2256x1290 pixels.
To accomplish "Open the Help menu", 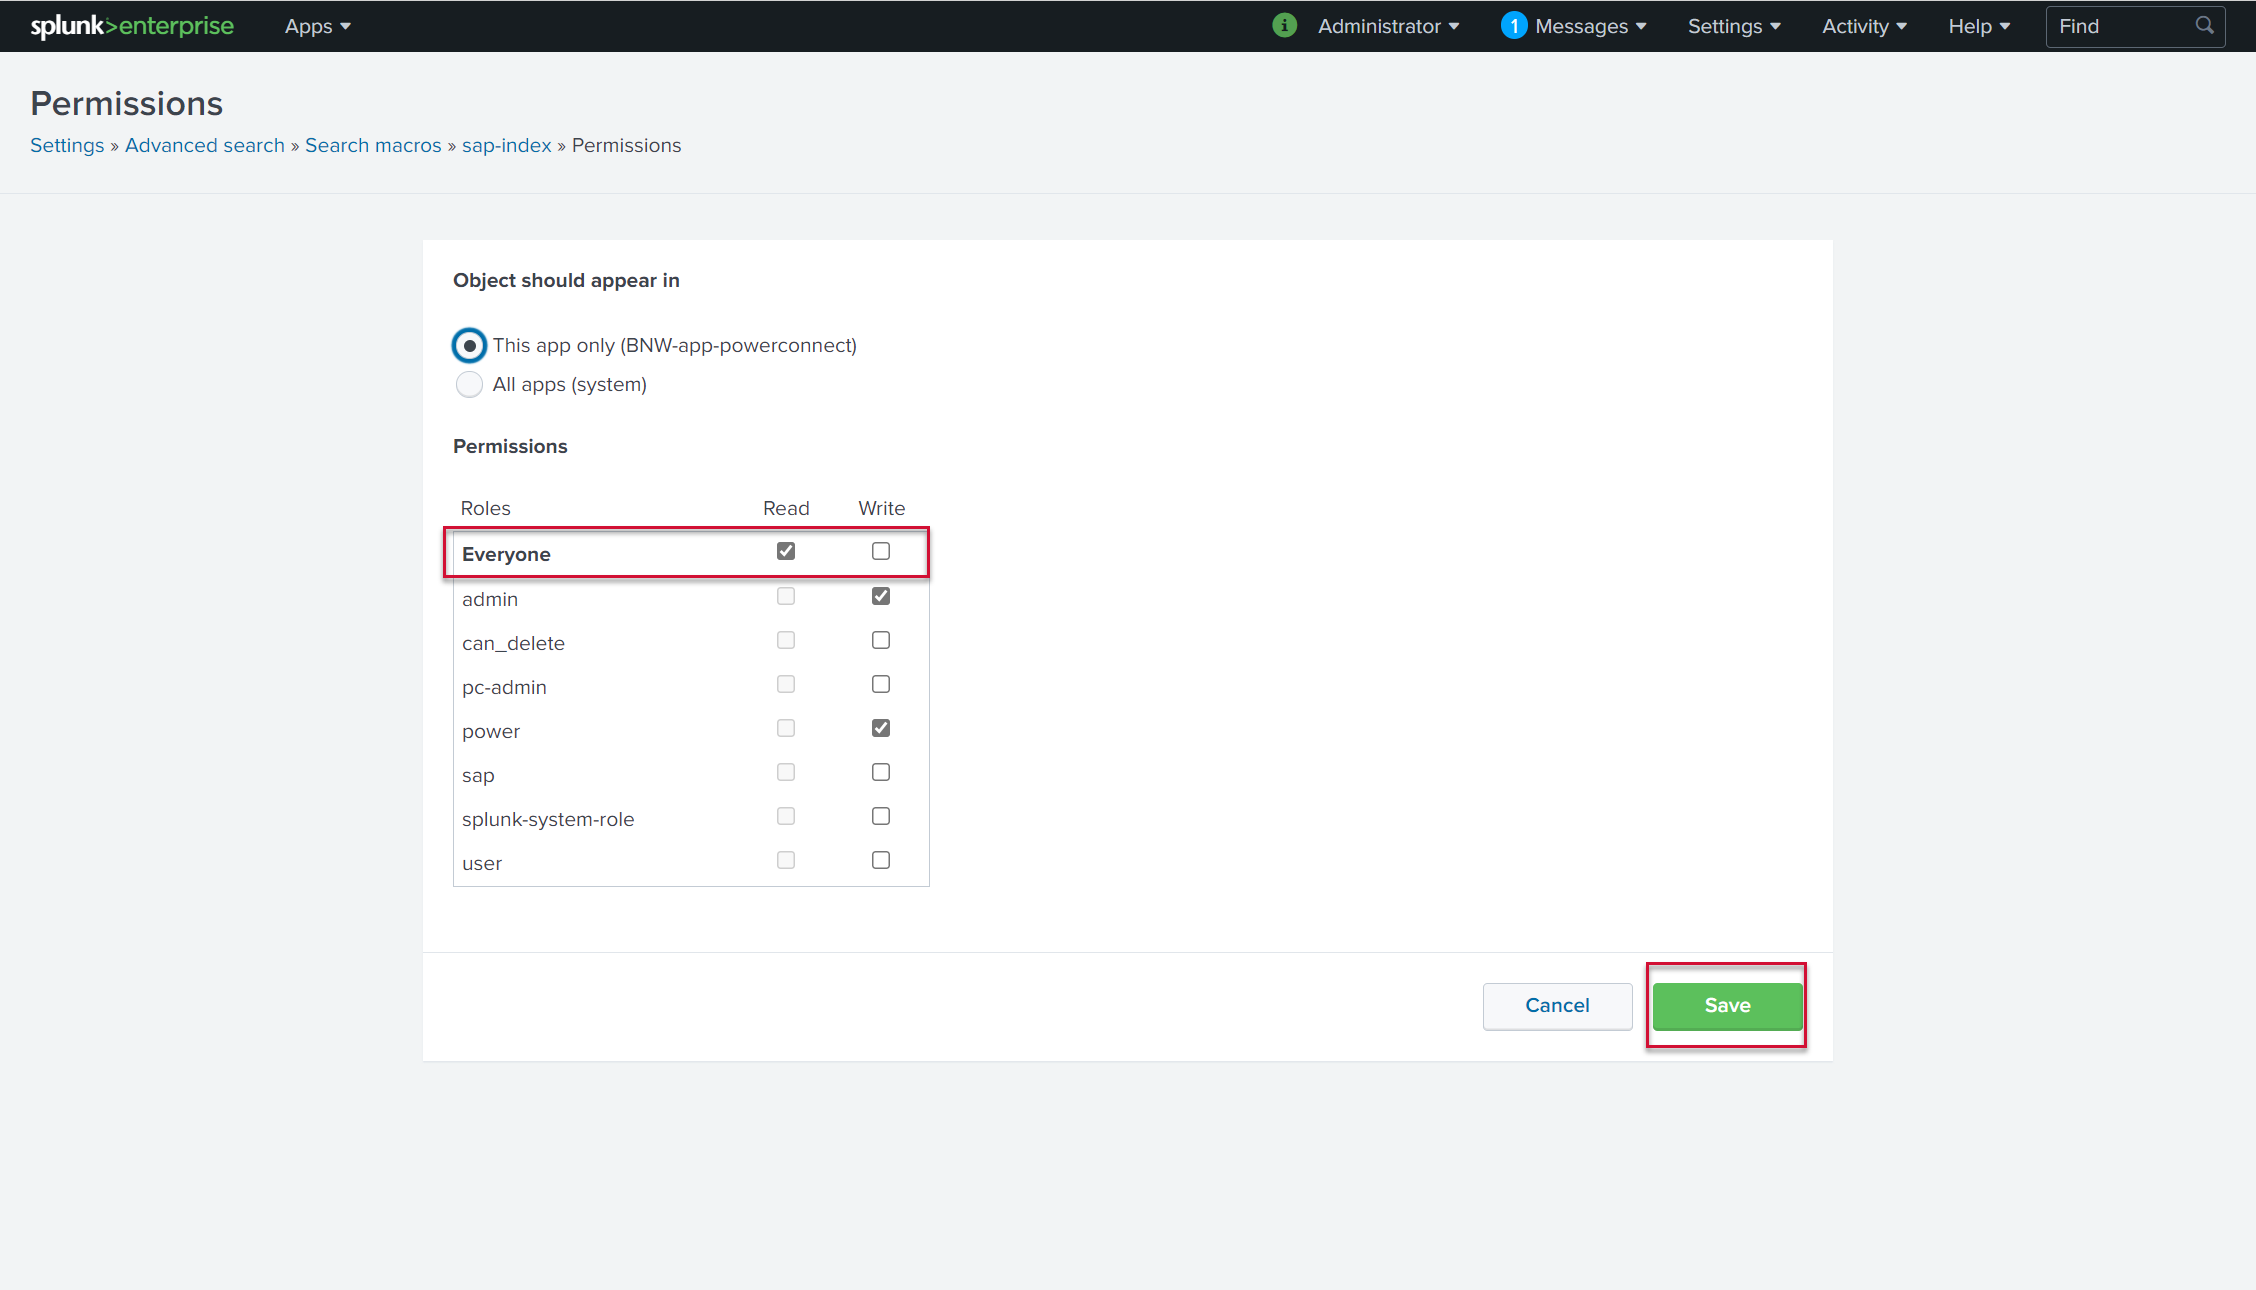I will point(1978,27).
